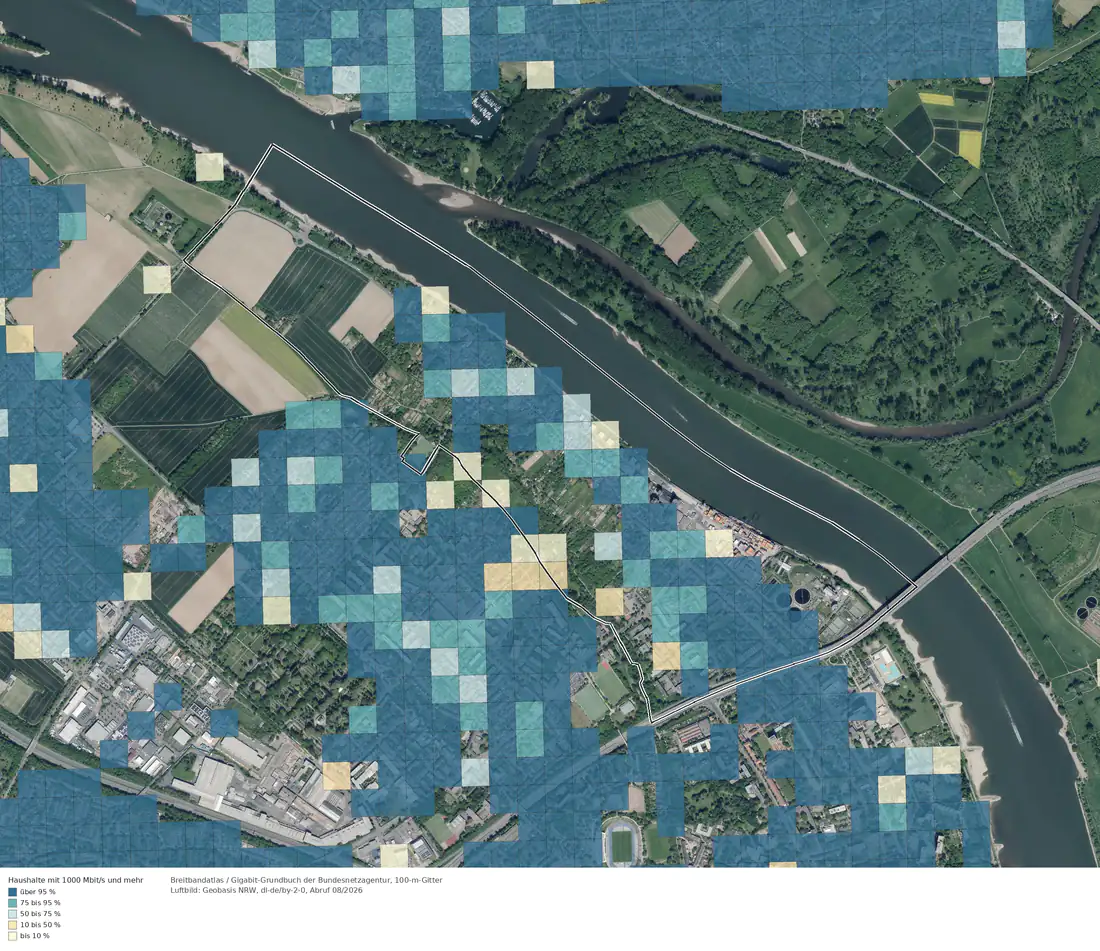Click the pale blue '50 bis 75 %' legend swatch

[12, 914]
